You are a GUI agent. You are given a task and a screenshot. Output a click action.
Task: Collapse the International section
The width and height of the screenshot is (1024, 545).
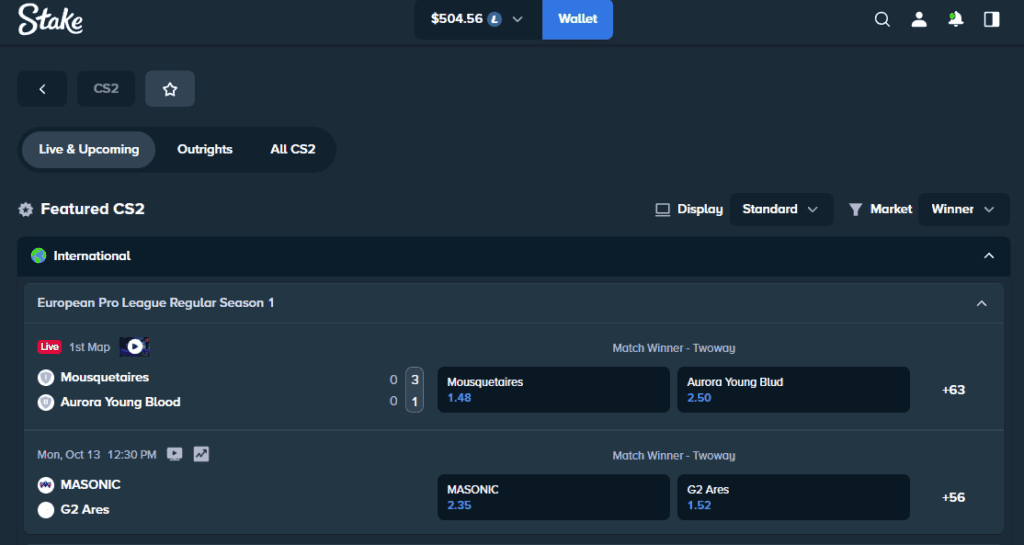pyautogui.click(x=989, y=256)
